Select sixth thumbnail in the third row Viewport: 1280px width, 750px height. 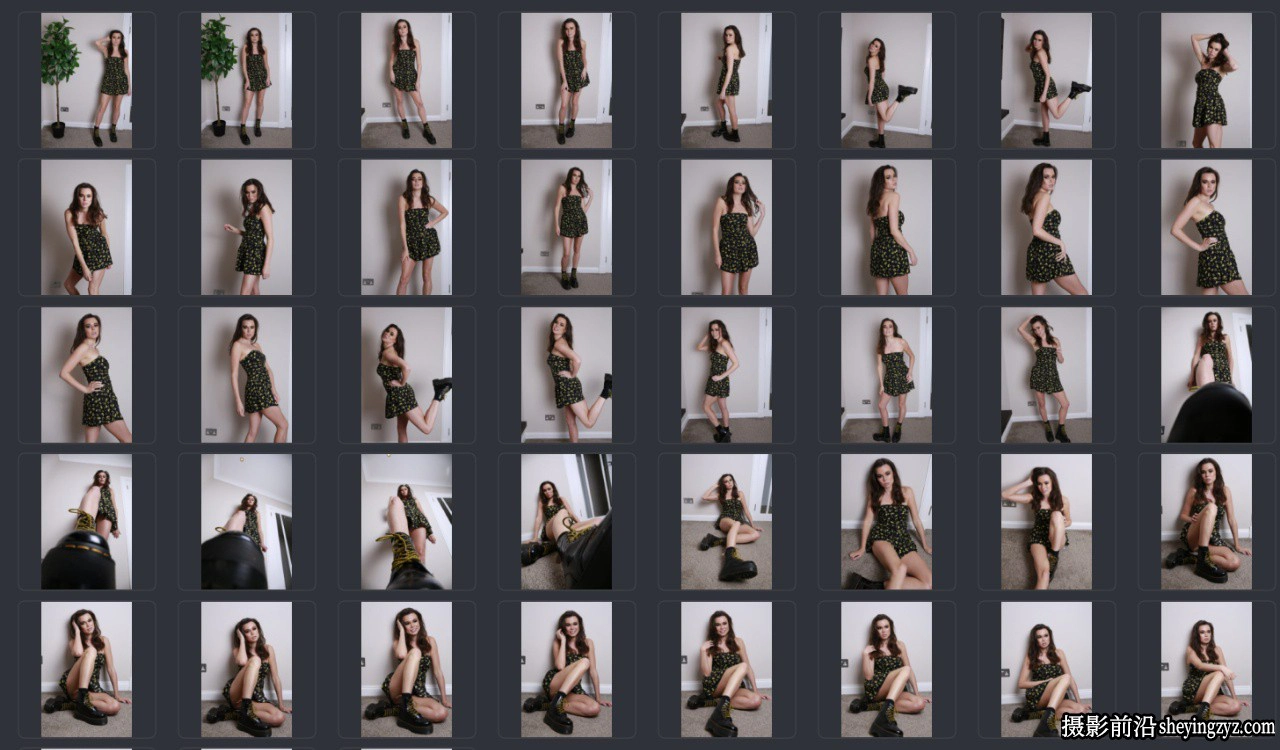point(886,374)
